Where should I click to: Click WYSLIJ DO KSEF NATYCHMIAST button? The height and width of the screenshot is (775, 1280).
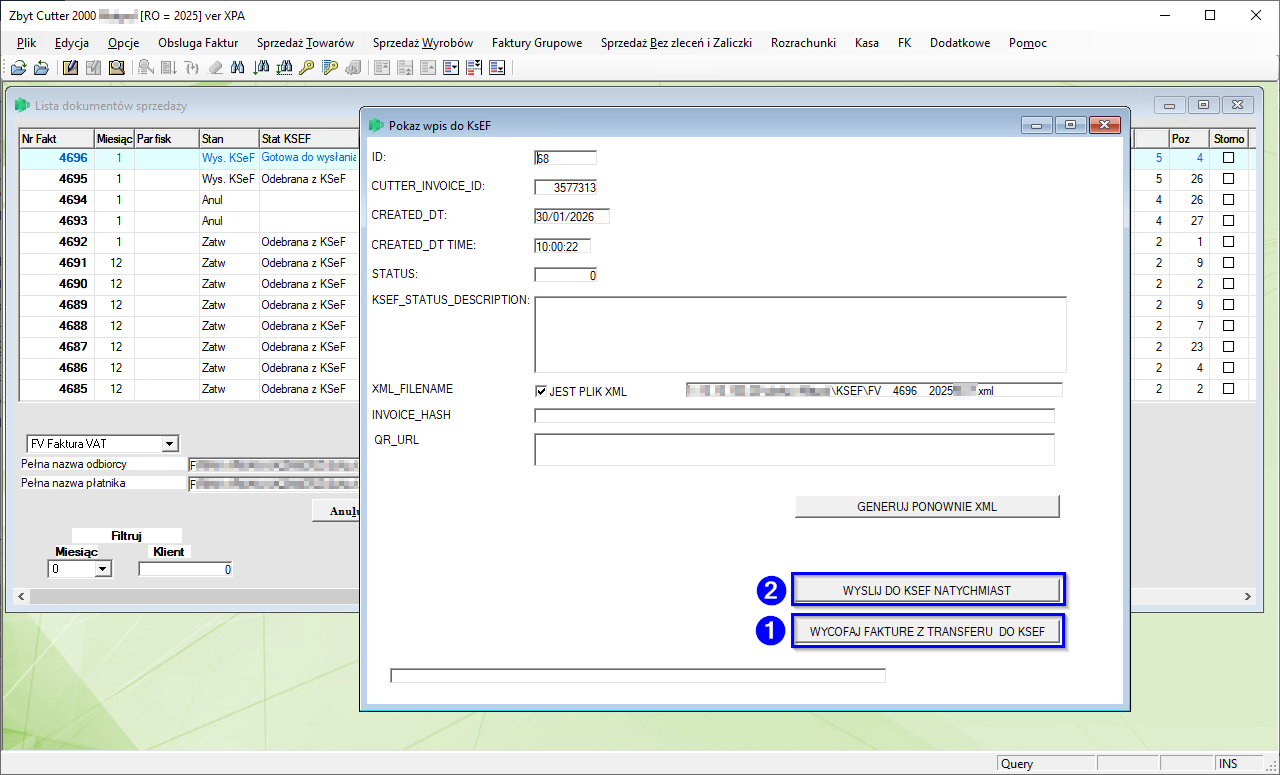[x=927, y=590]
